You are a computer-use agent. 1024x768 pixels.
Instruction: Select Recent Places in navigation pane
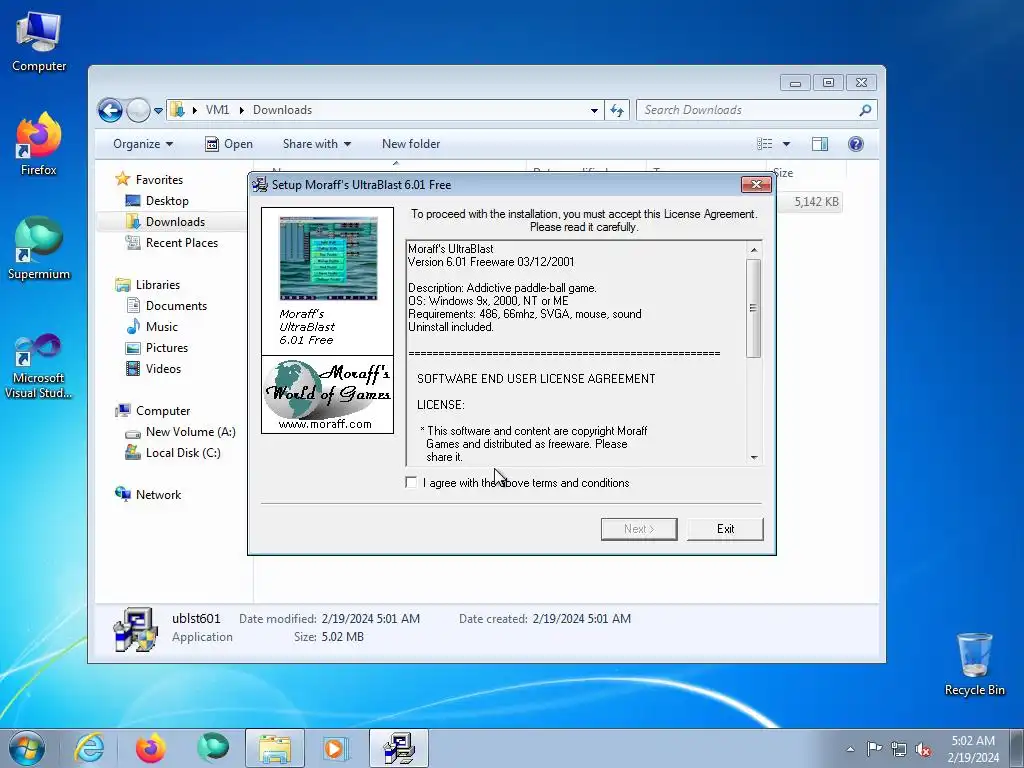(172, 242)
